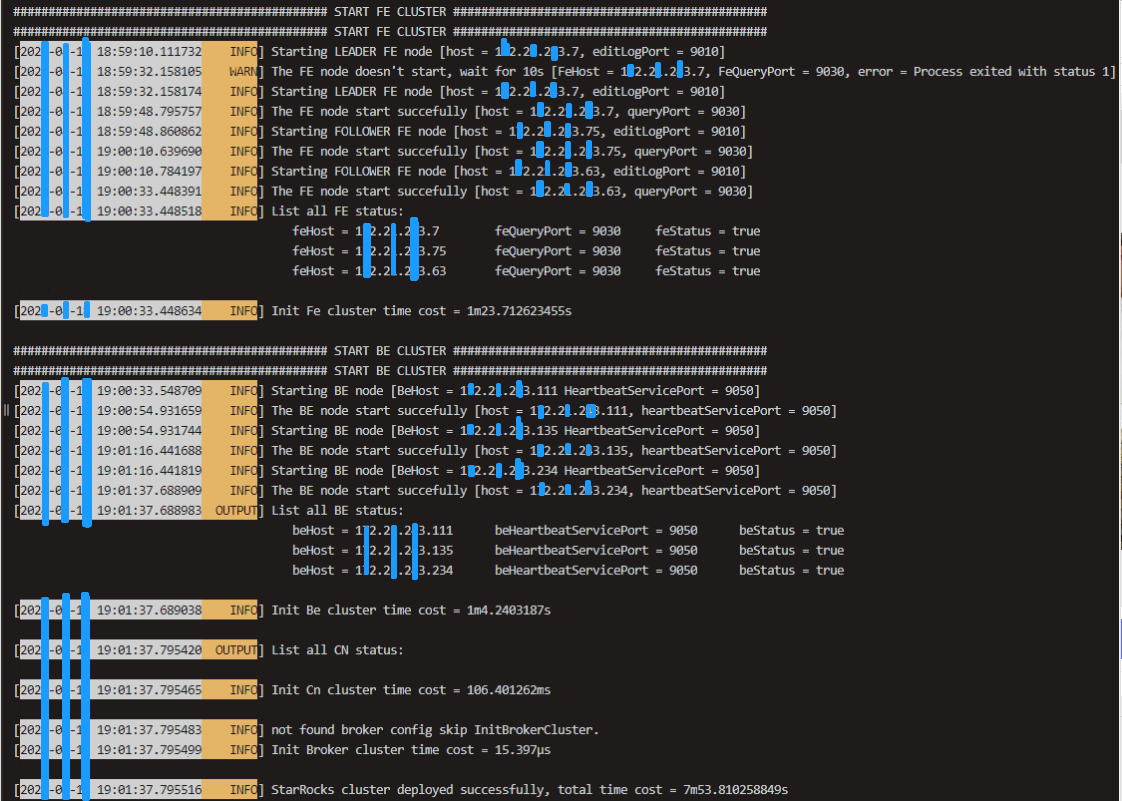This screenshot has width=1122, height=801.
Task: Click 'feQueryPort = 9030' in the 3.75 row
Action: [x=557, y=251]
